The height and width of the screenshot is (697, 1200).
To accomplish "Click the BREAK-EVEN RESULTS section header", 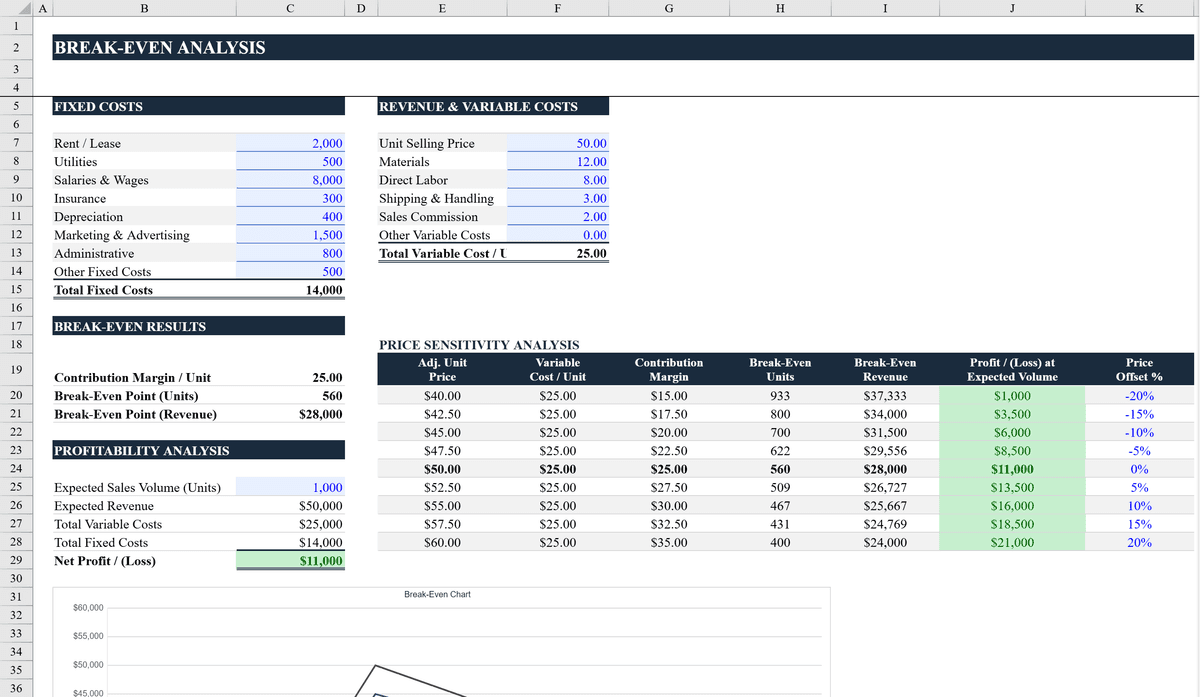I will (198, 326).
